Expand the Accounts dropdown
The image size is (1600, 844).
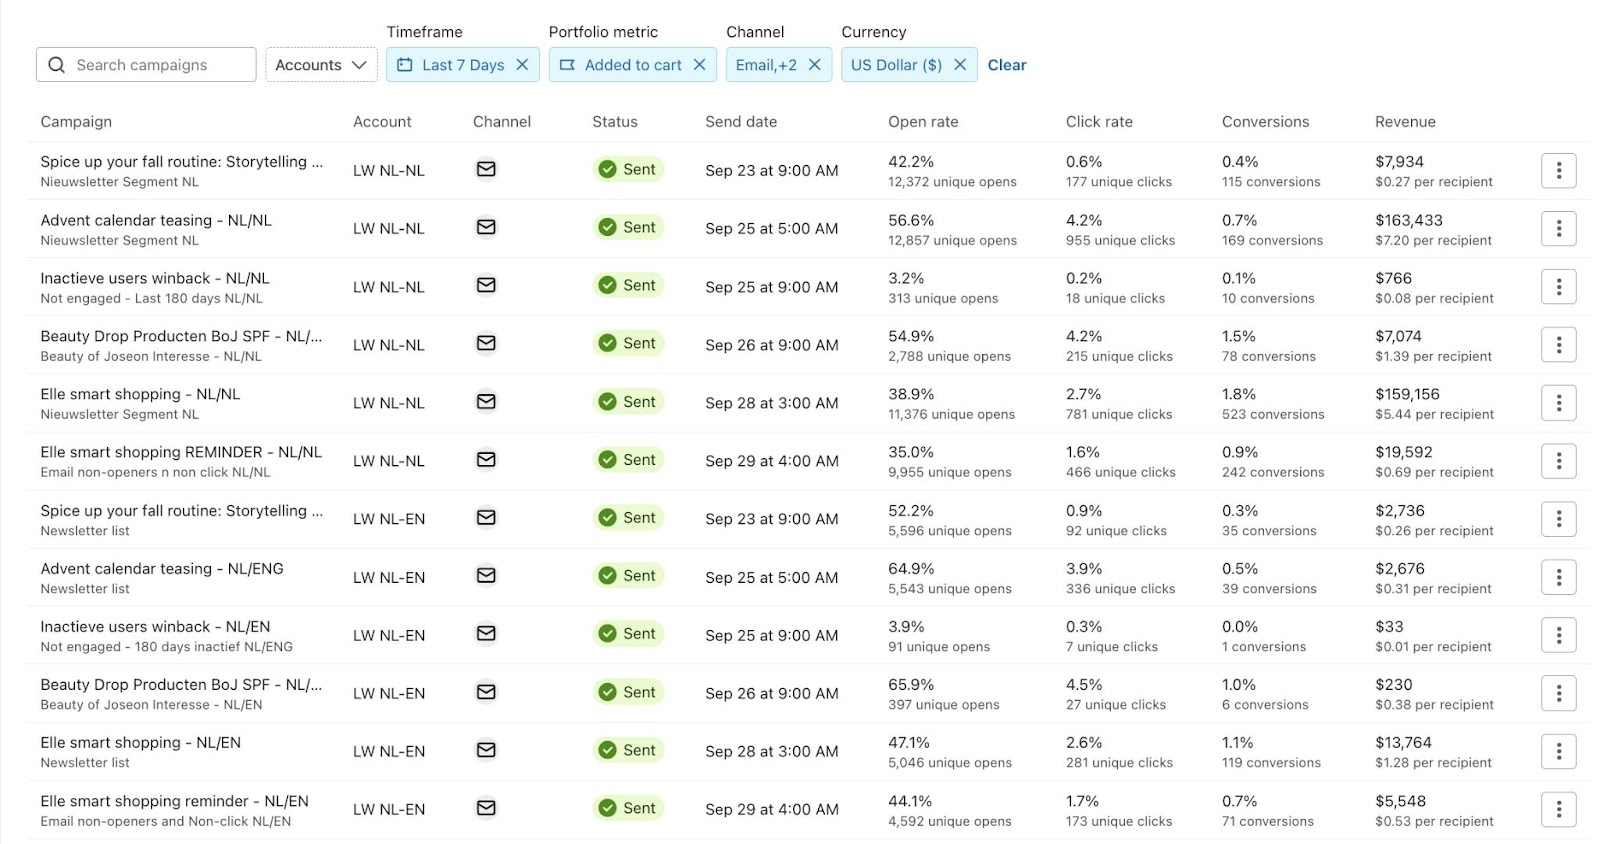(x=321, y=65)
